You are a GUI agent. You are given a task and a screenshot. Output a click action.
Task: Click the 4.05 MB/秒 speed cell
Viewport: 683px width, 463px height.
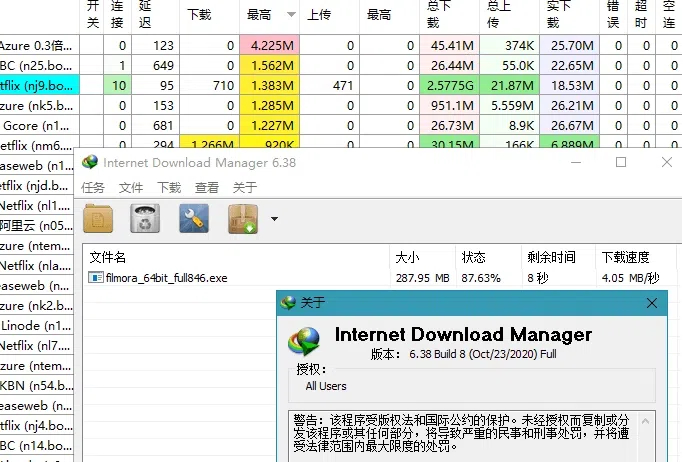coord(630,278)
